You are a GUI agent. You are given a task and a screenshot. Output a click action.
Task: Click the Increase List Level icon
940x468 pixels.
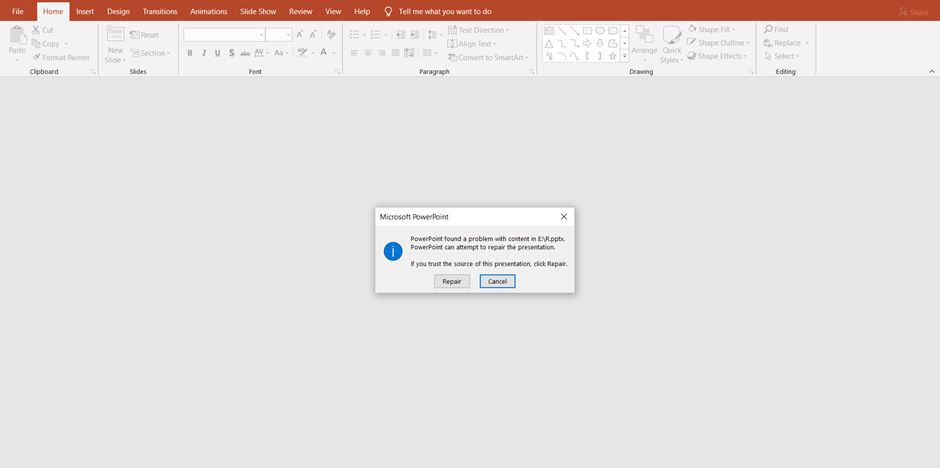point(414,35)
